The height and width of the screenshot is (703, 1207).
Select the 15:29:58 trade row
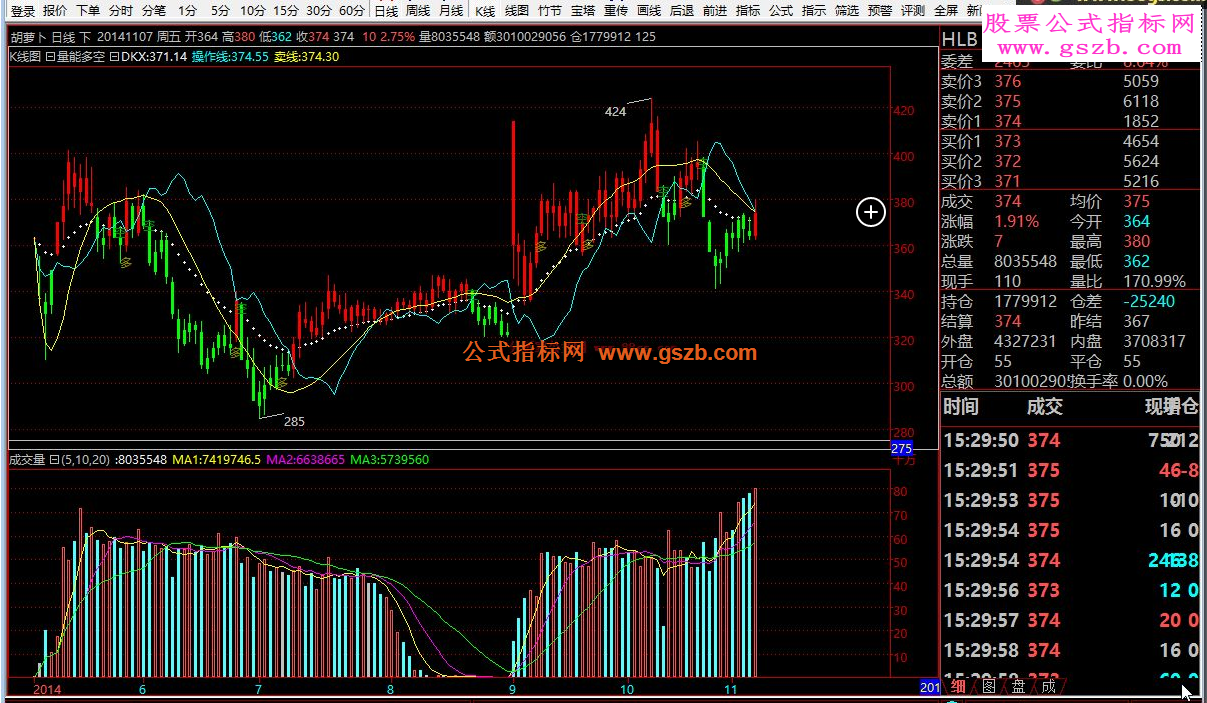(1069, 650)
